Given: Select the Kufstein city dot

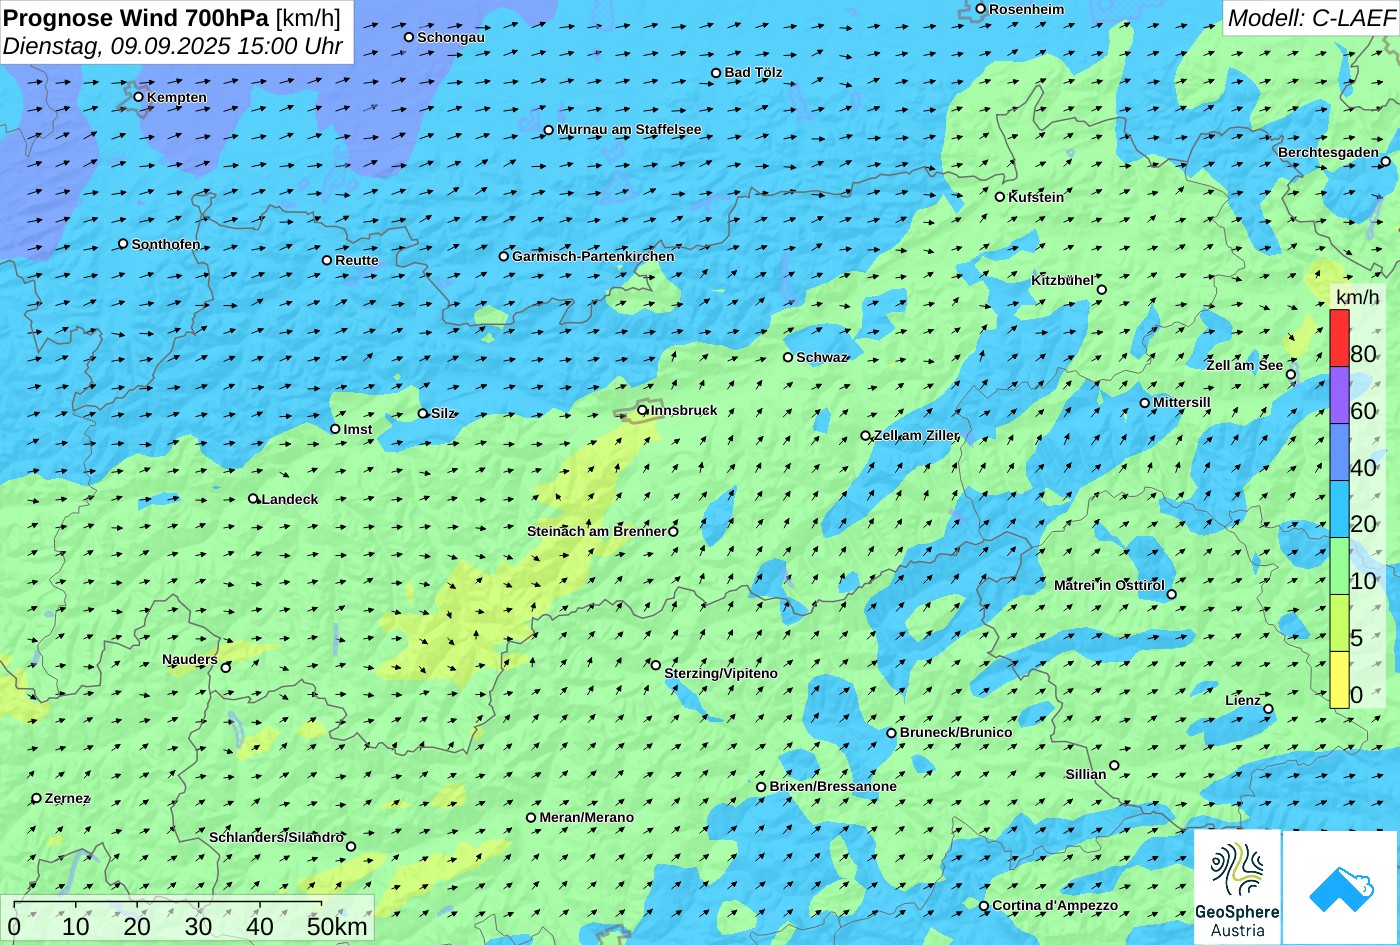Looking at the screenshot, I should click(x=1000, y=197).
